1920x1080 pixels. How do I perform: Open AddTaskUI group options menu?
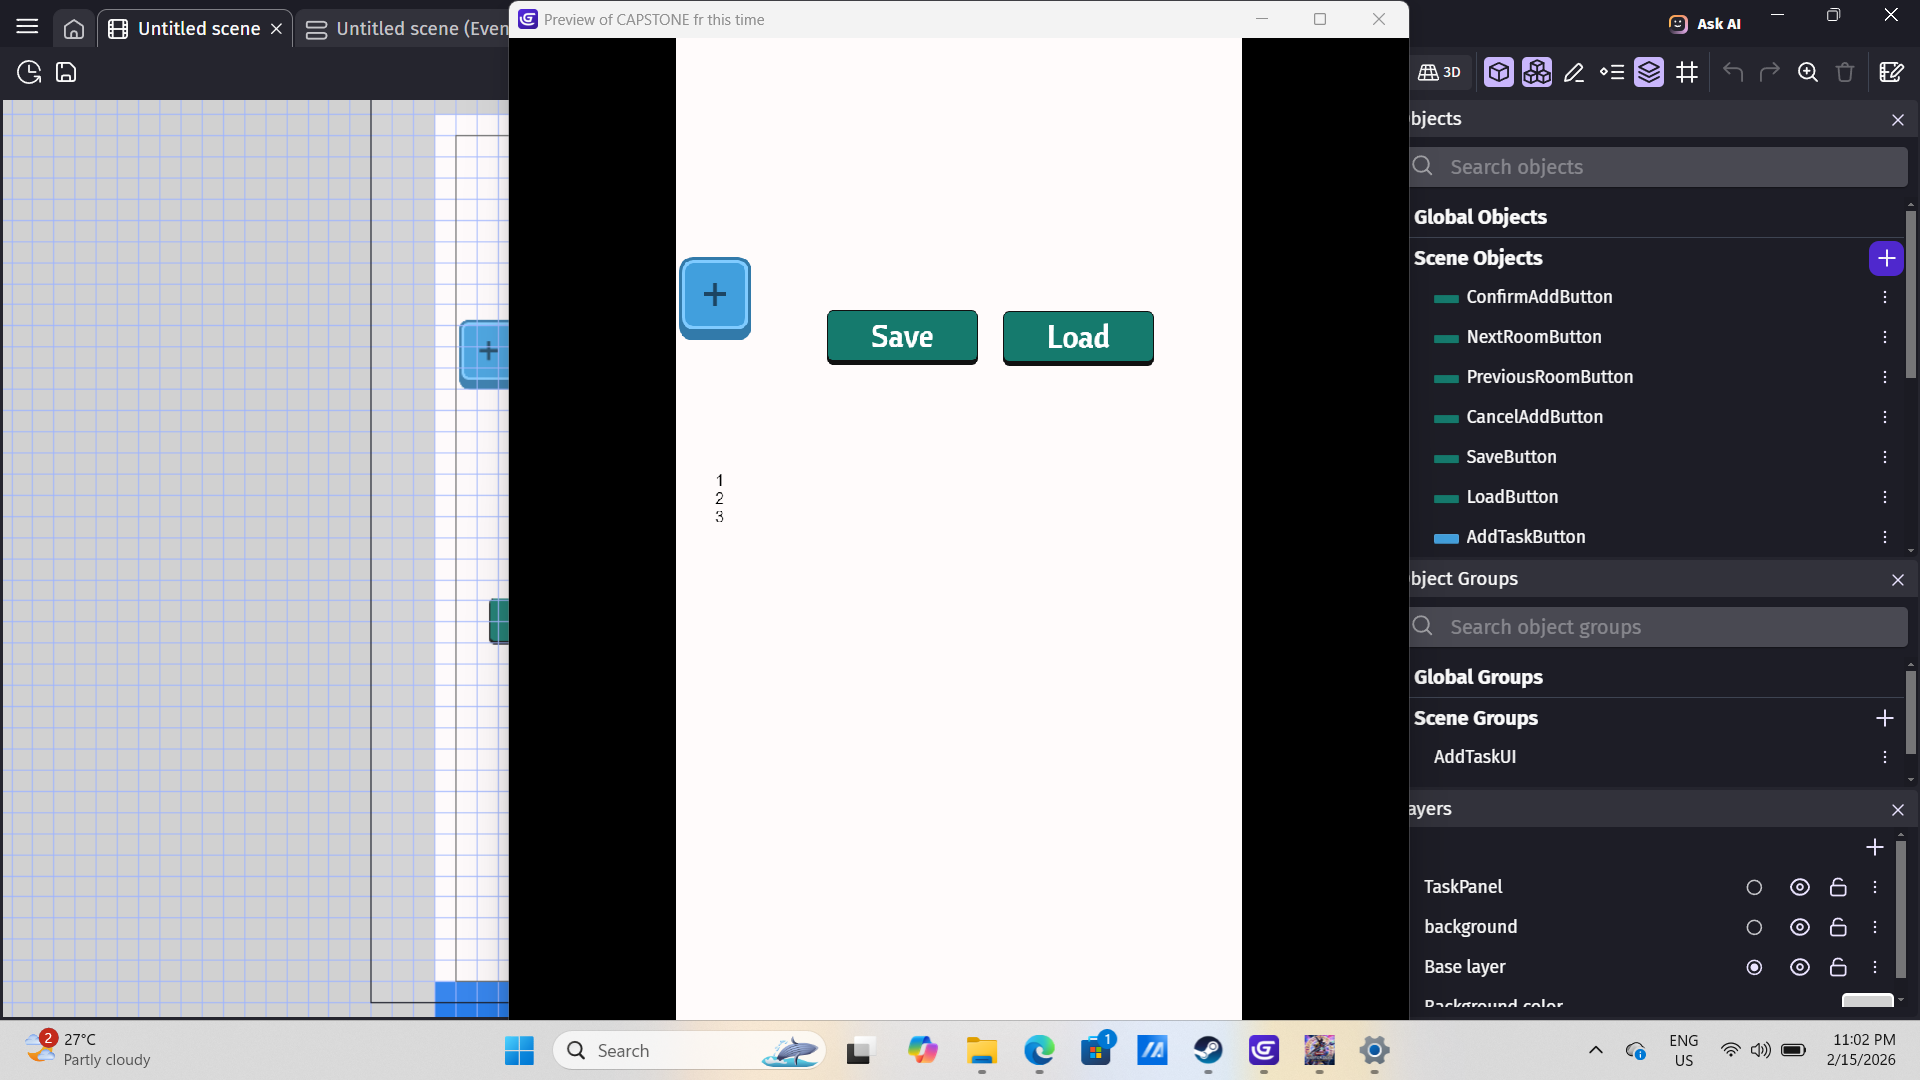tap(1884, 757)
